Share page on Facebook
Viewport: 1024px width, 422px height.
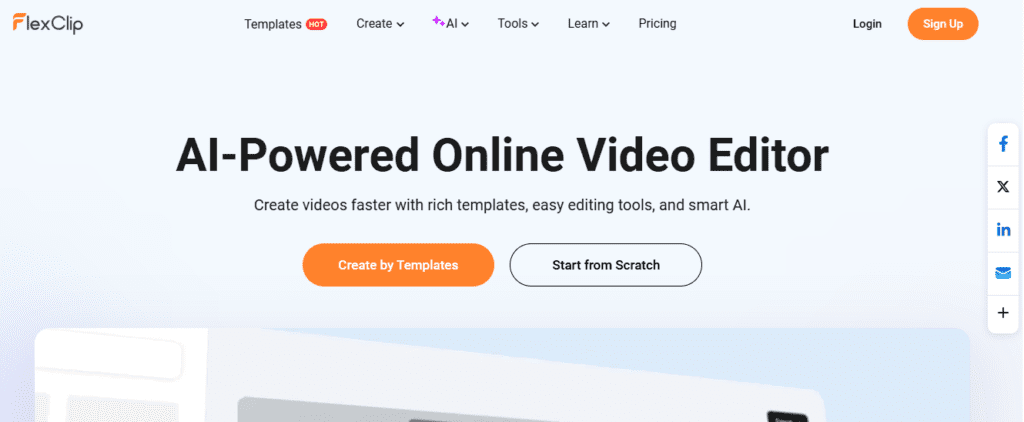(1003, 144)
